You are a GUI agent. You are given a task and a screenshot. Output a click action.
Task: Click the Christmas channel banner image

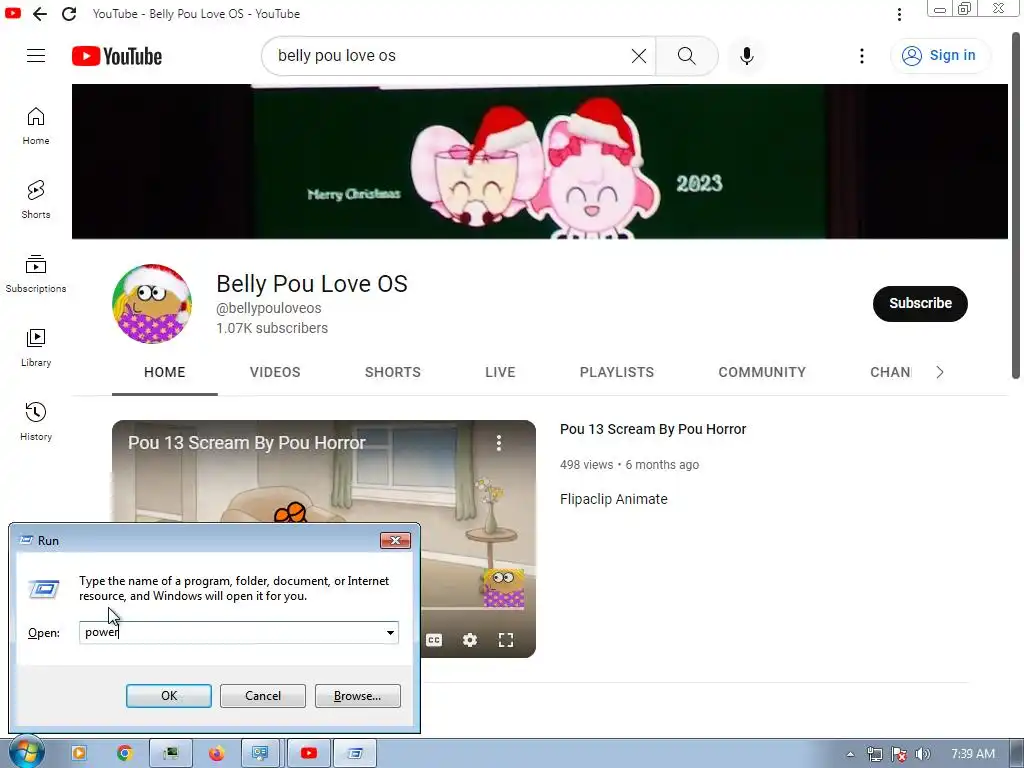pos(539,161)
